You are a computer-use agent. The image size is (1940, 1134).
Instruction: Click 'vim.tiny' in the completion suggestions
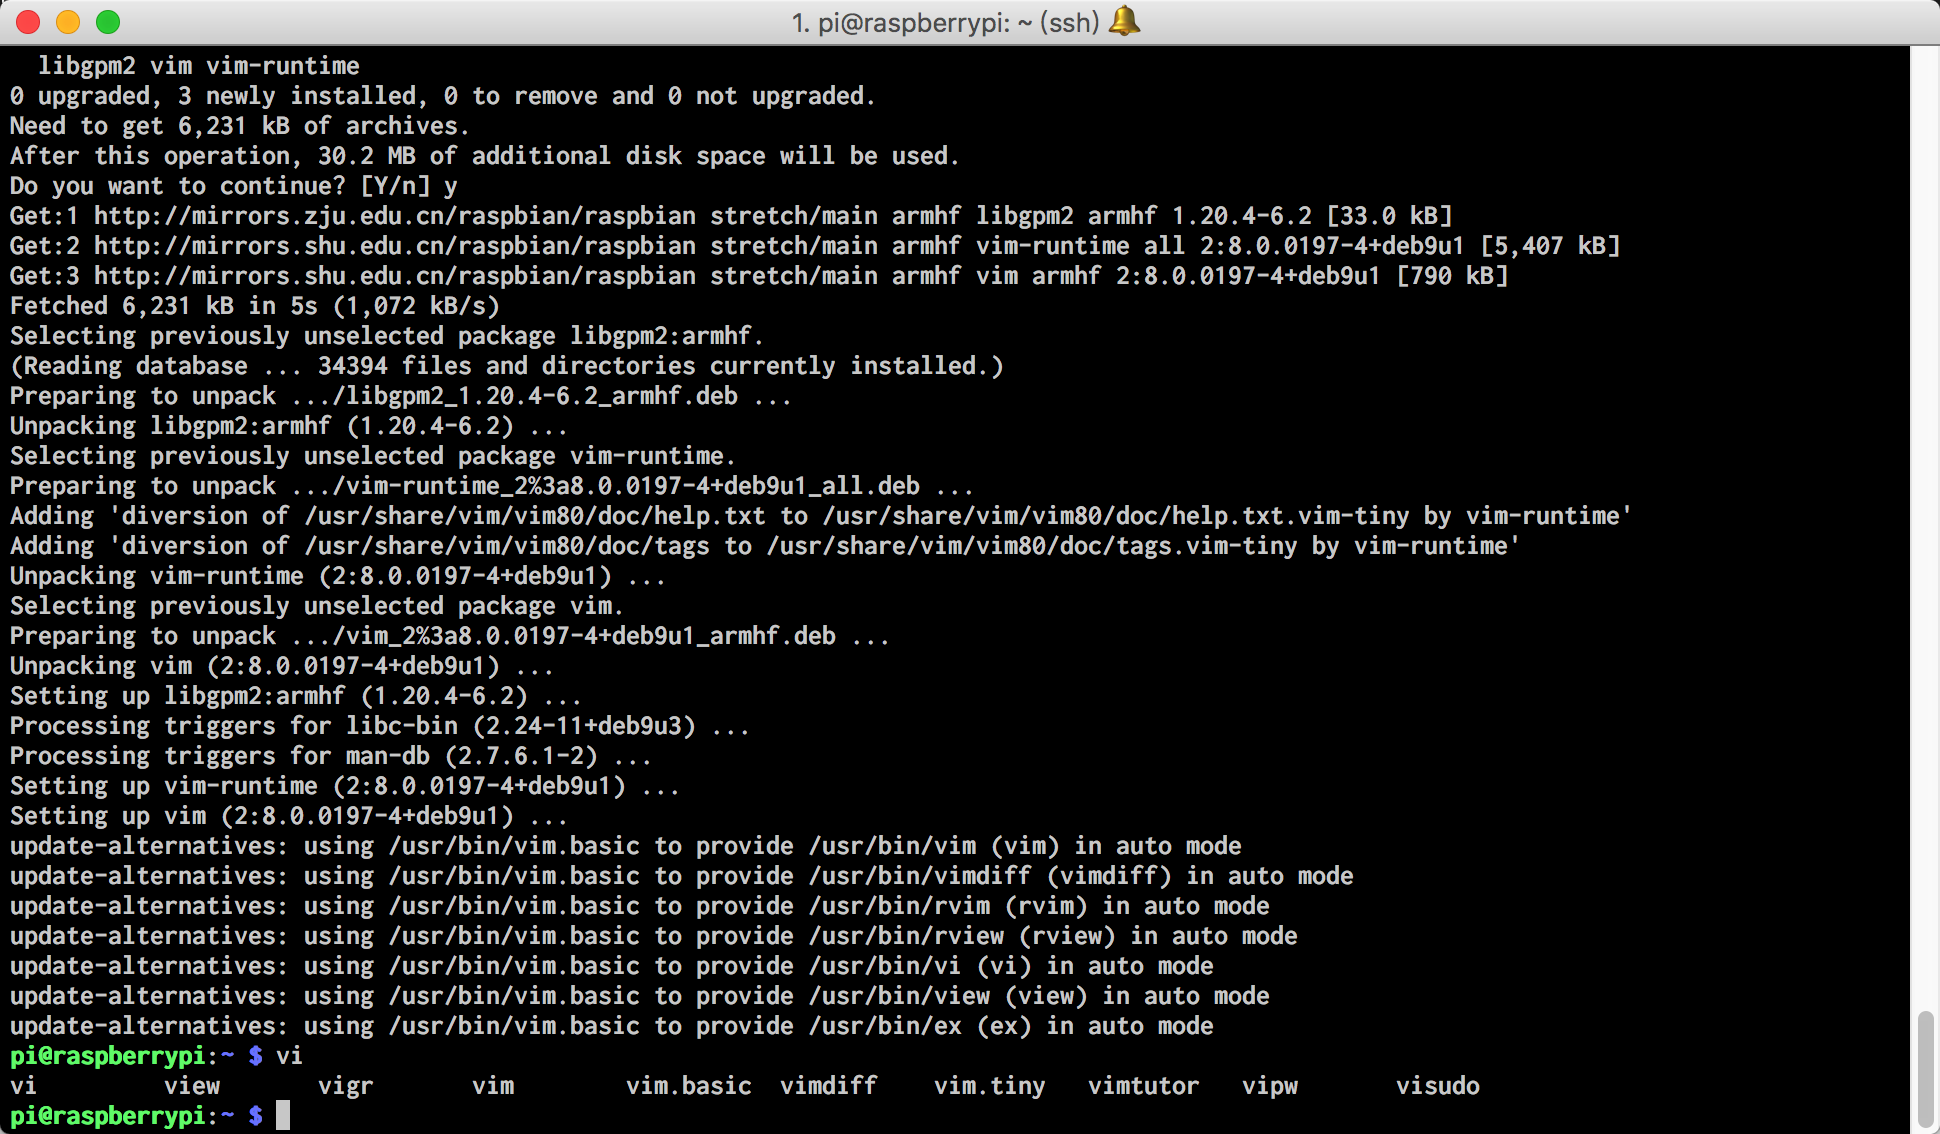[x=989, y=1086]
